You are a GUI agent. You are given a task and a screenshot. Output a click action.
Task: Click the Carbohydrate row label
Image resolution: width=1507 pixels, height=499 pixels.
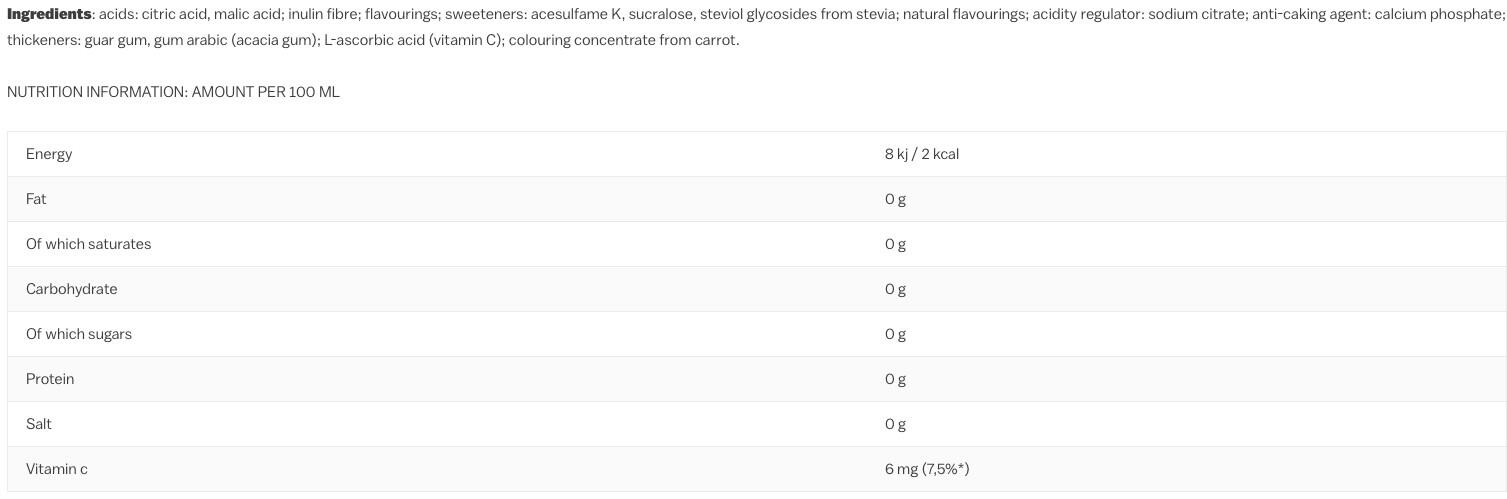(71, 289)
